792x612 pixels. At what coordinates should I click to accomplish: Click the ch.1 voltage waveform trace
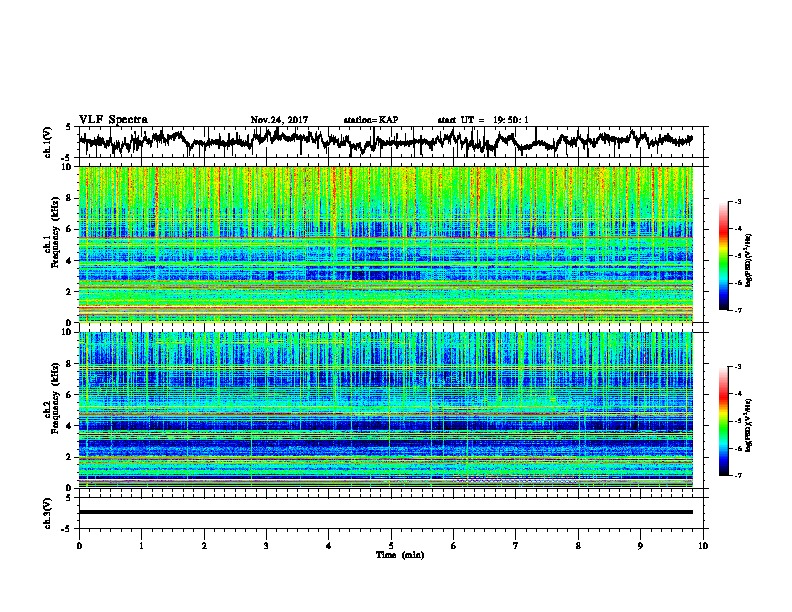(385, 141)
